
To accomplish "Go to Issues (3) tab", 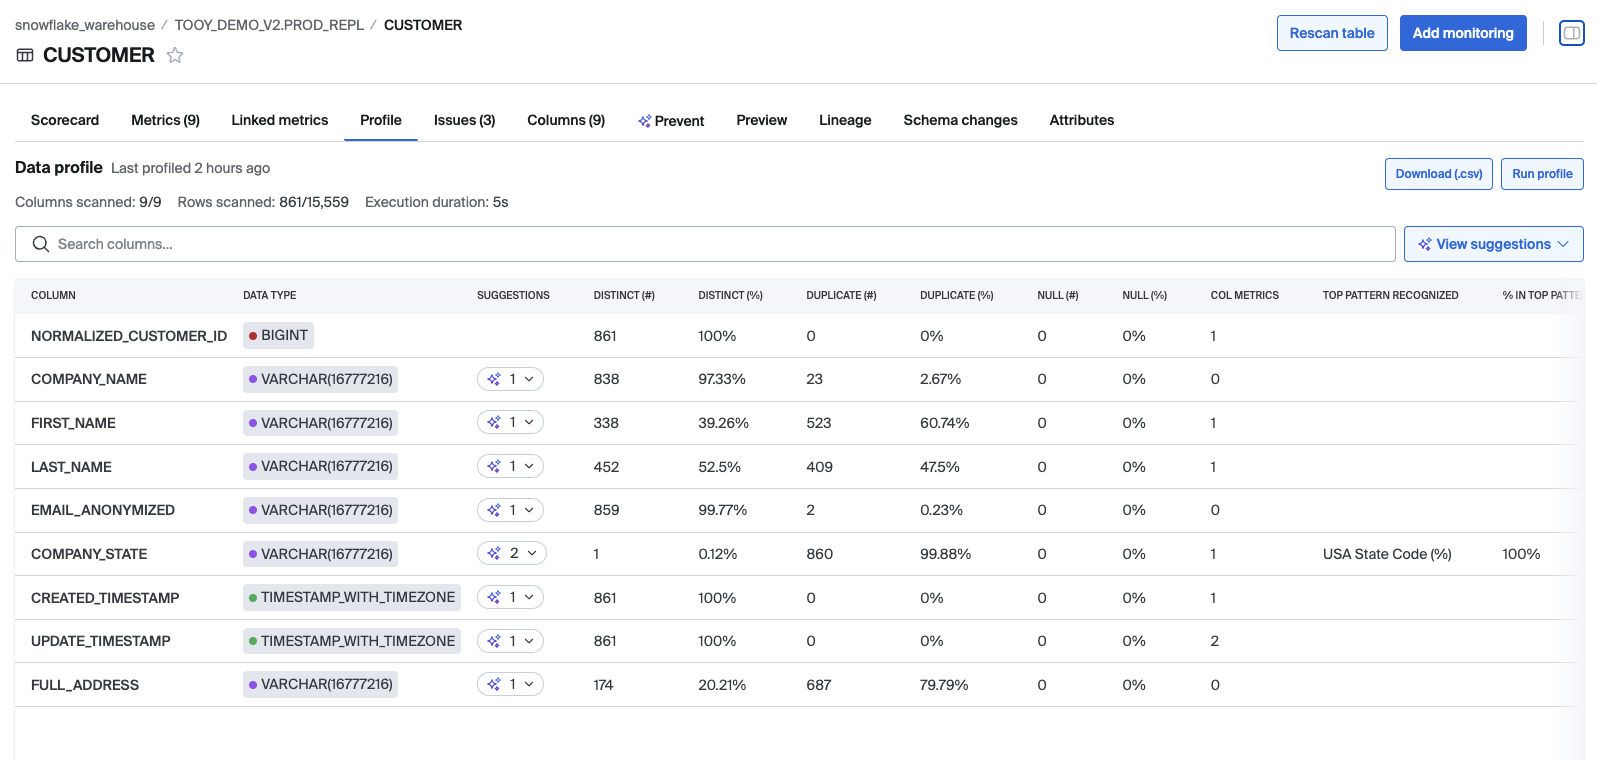I will pos(464,120).
